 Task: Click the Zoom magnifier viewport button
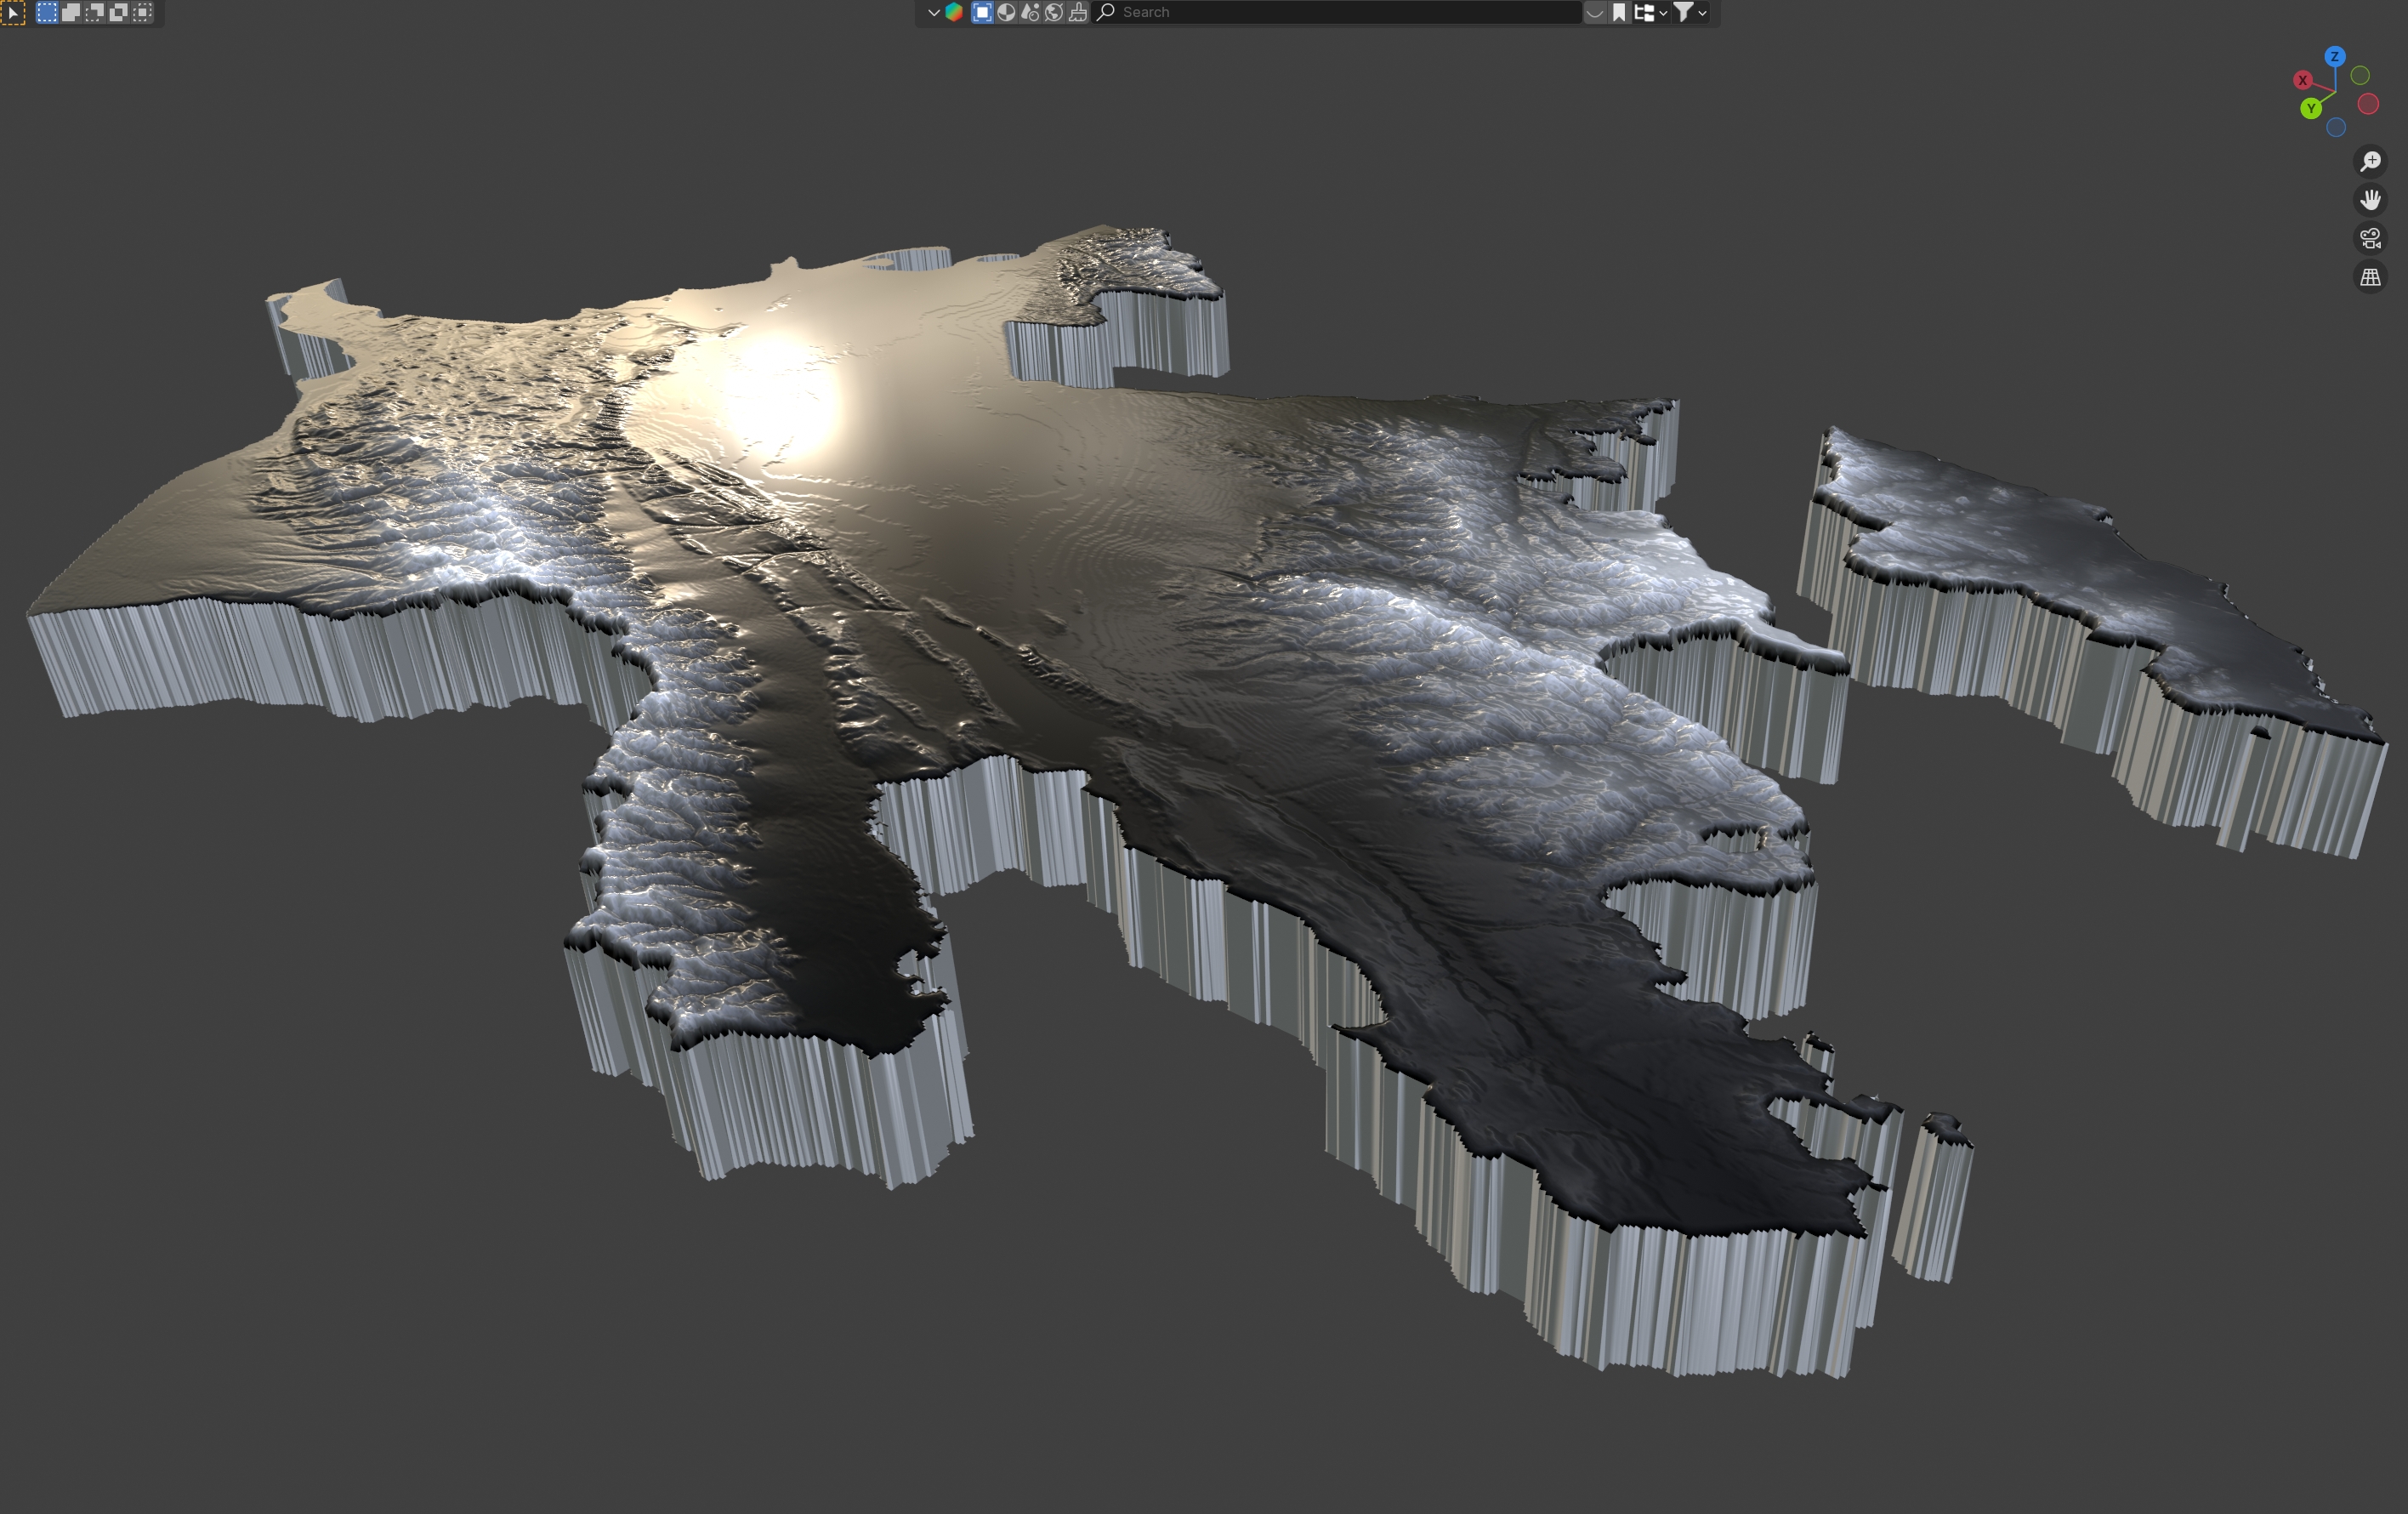2370,161
